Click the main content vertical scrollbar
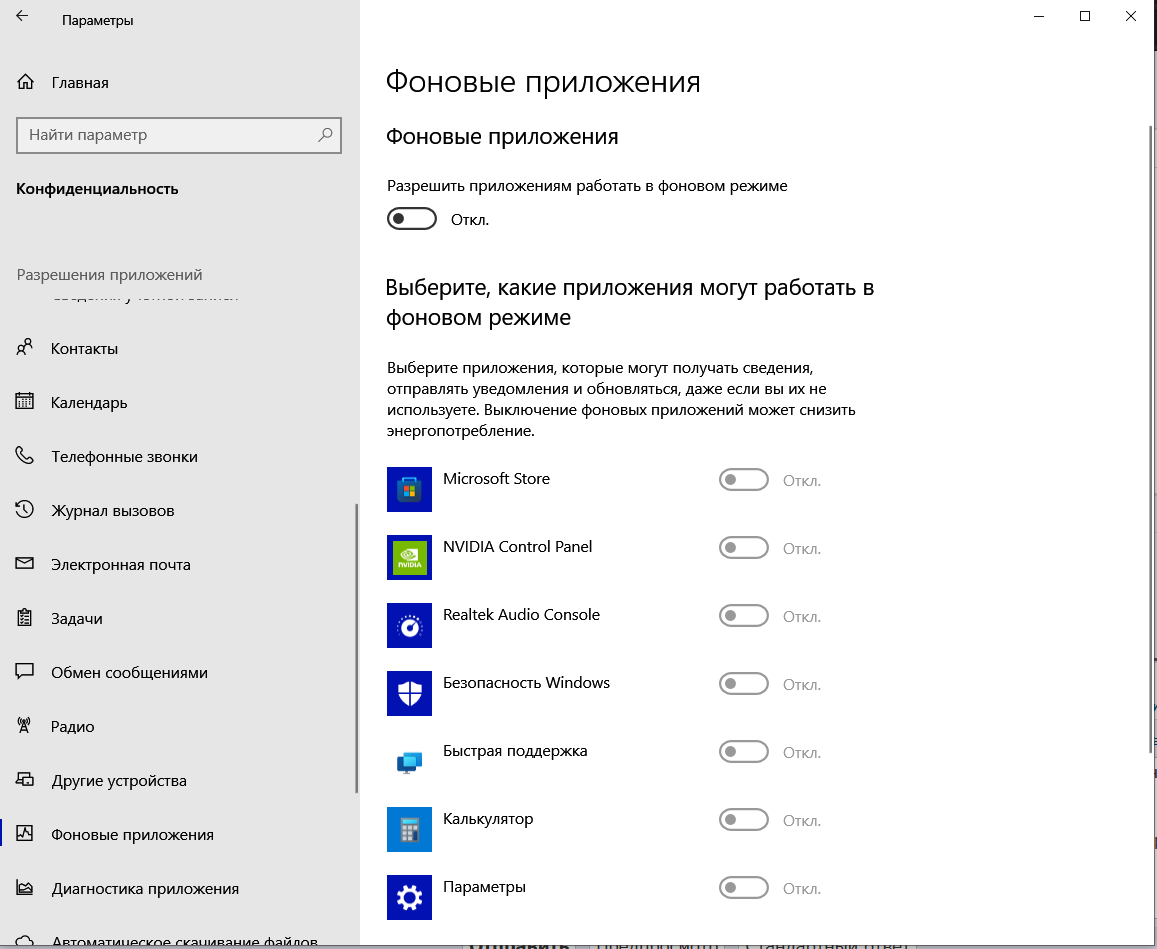This screenshot has width=1157, height=949. (1152, 439)
